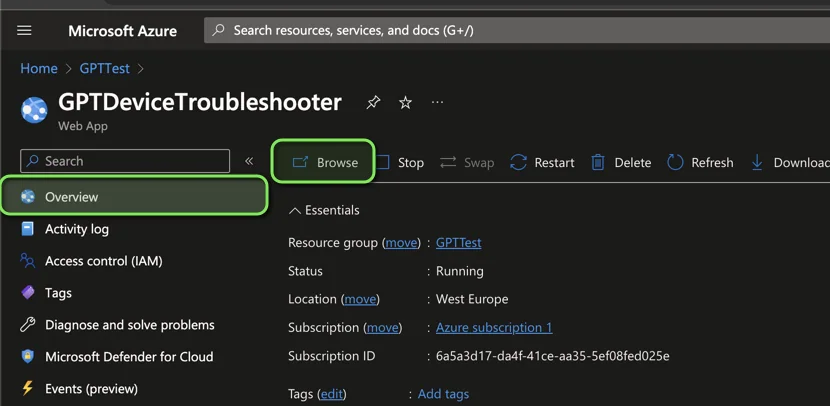Open Tags in the sidebar
Image resolution: width=830 pixels, height=406 pixels.
click(x=58, y=293)
